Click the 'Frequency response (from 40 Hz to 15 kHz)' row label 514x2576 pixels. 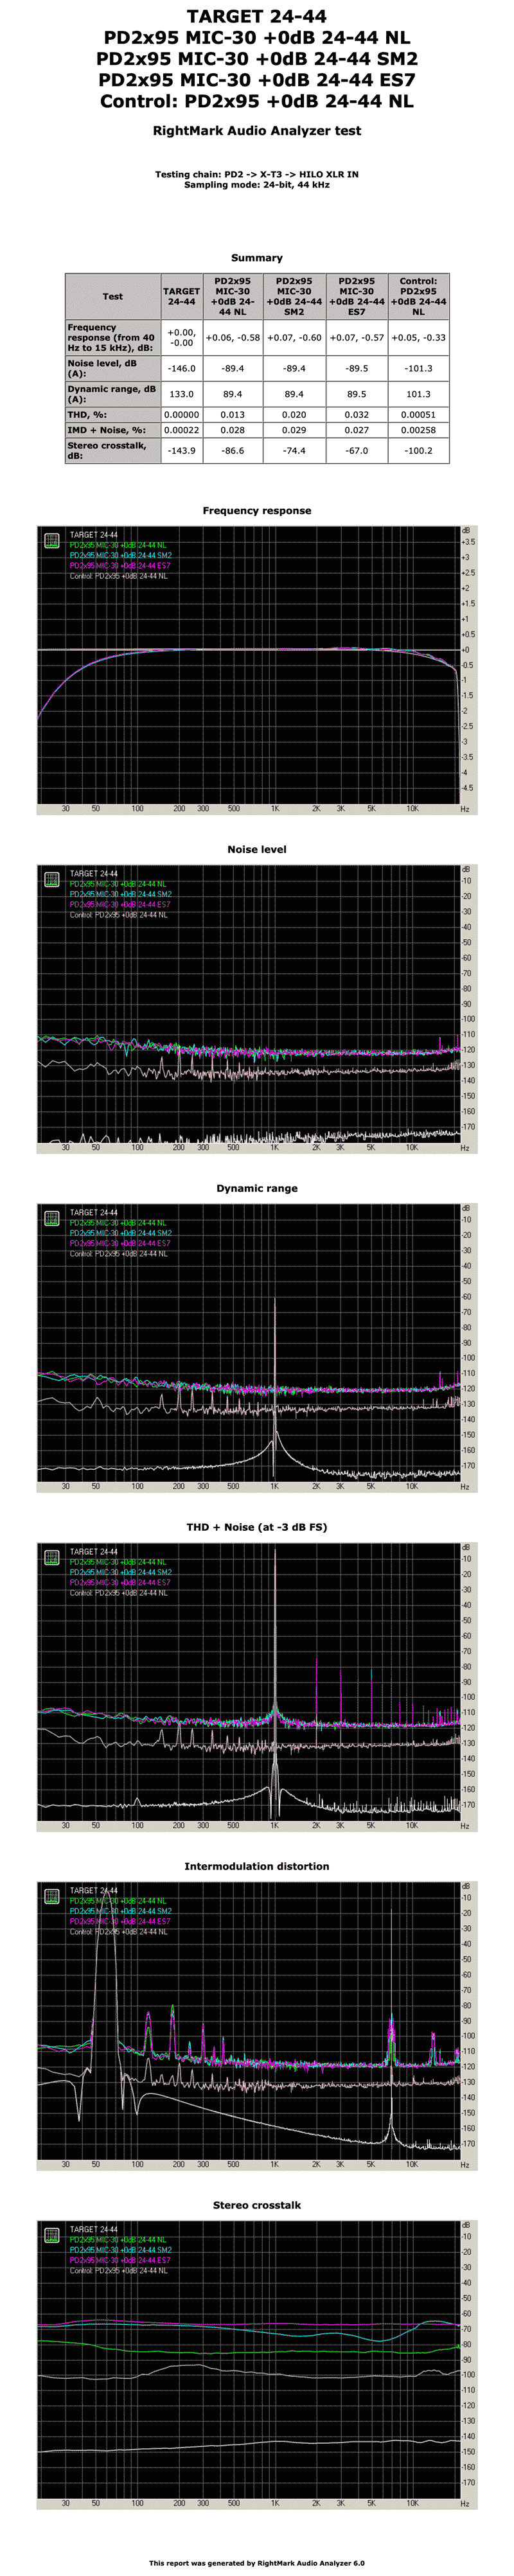click(113, 338)
